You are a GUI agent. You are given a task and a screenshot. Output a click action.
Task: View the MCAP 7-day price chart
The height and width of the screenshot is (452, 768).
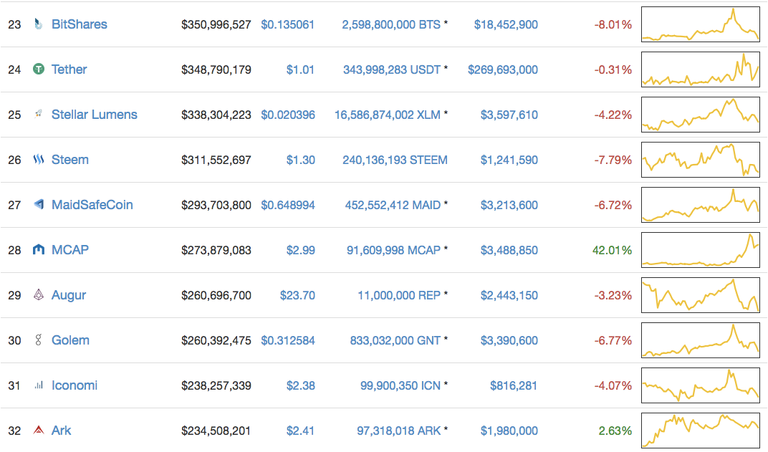pos(701,250)
